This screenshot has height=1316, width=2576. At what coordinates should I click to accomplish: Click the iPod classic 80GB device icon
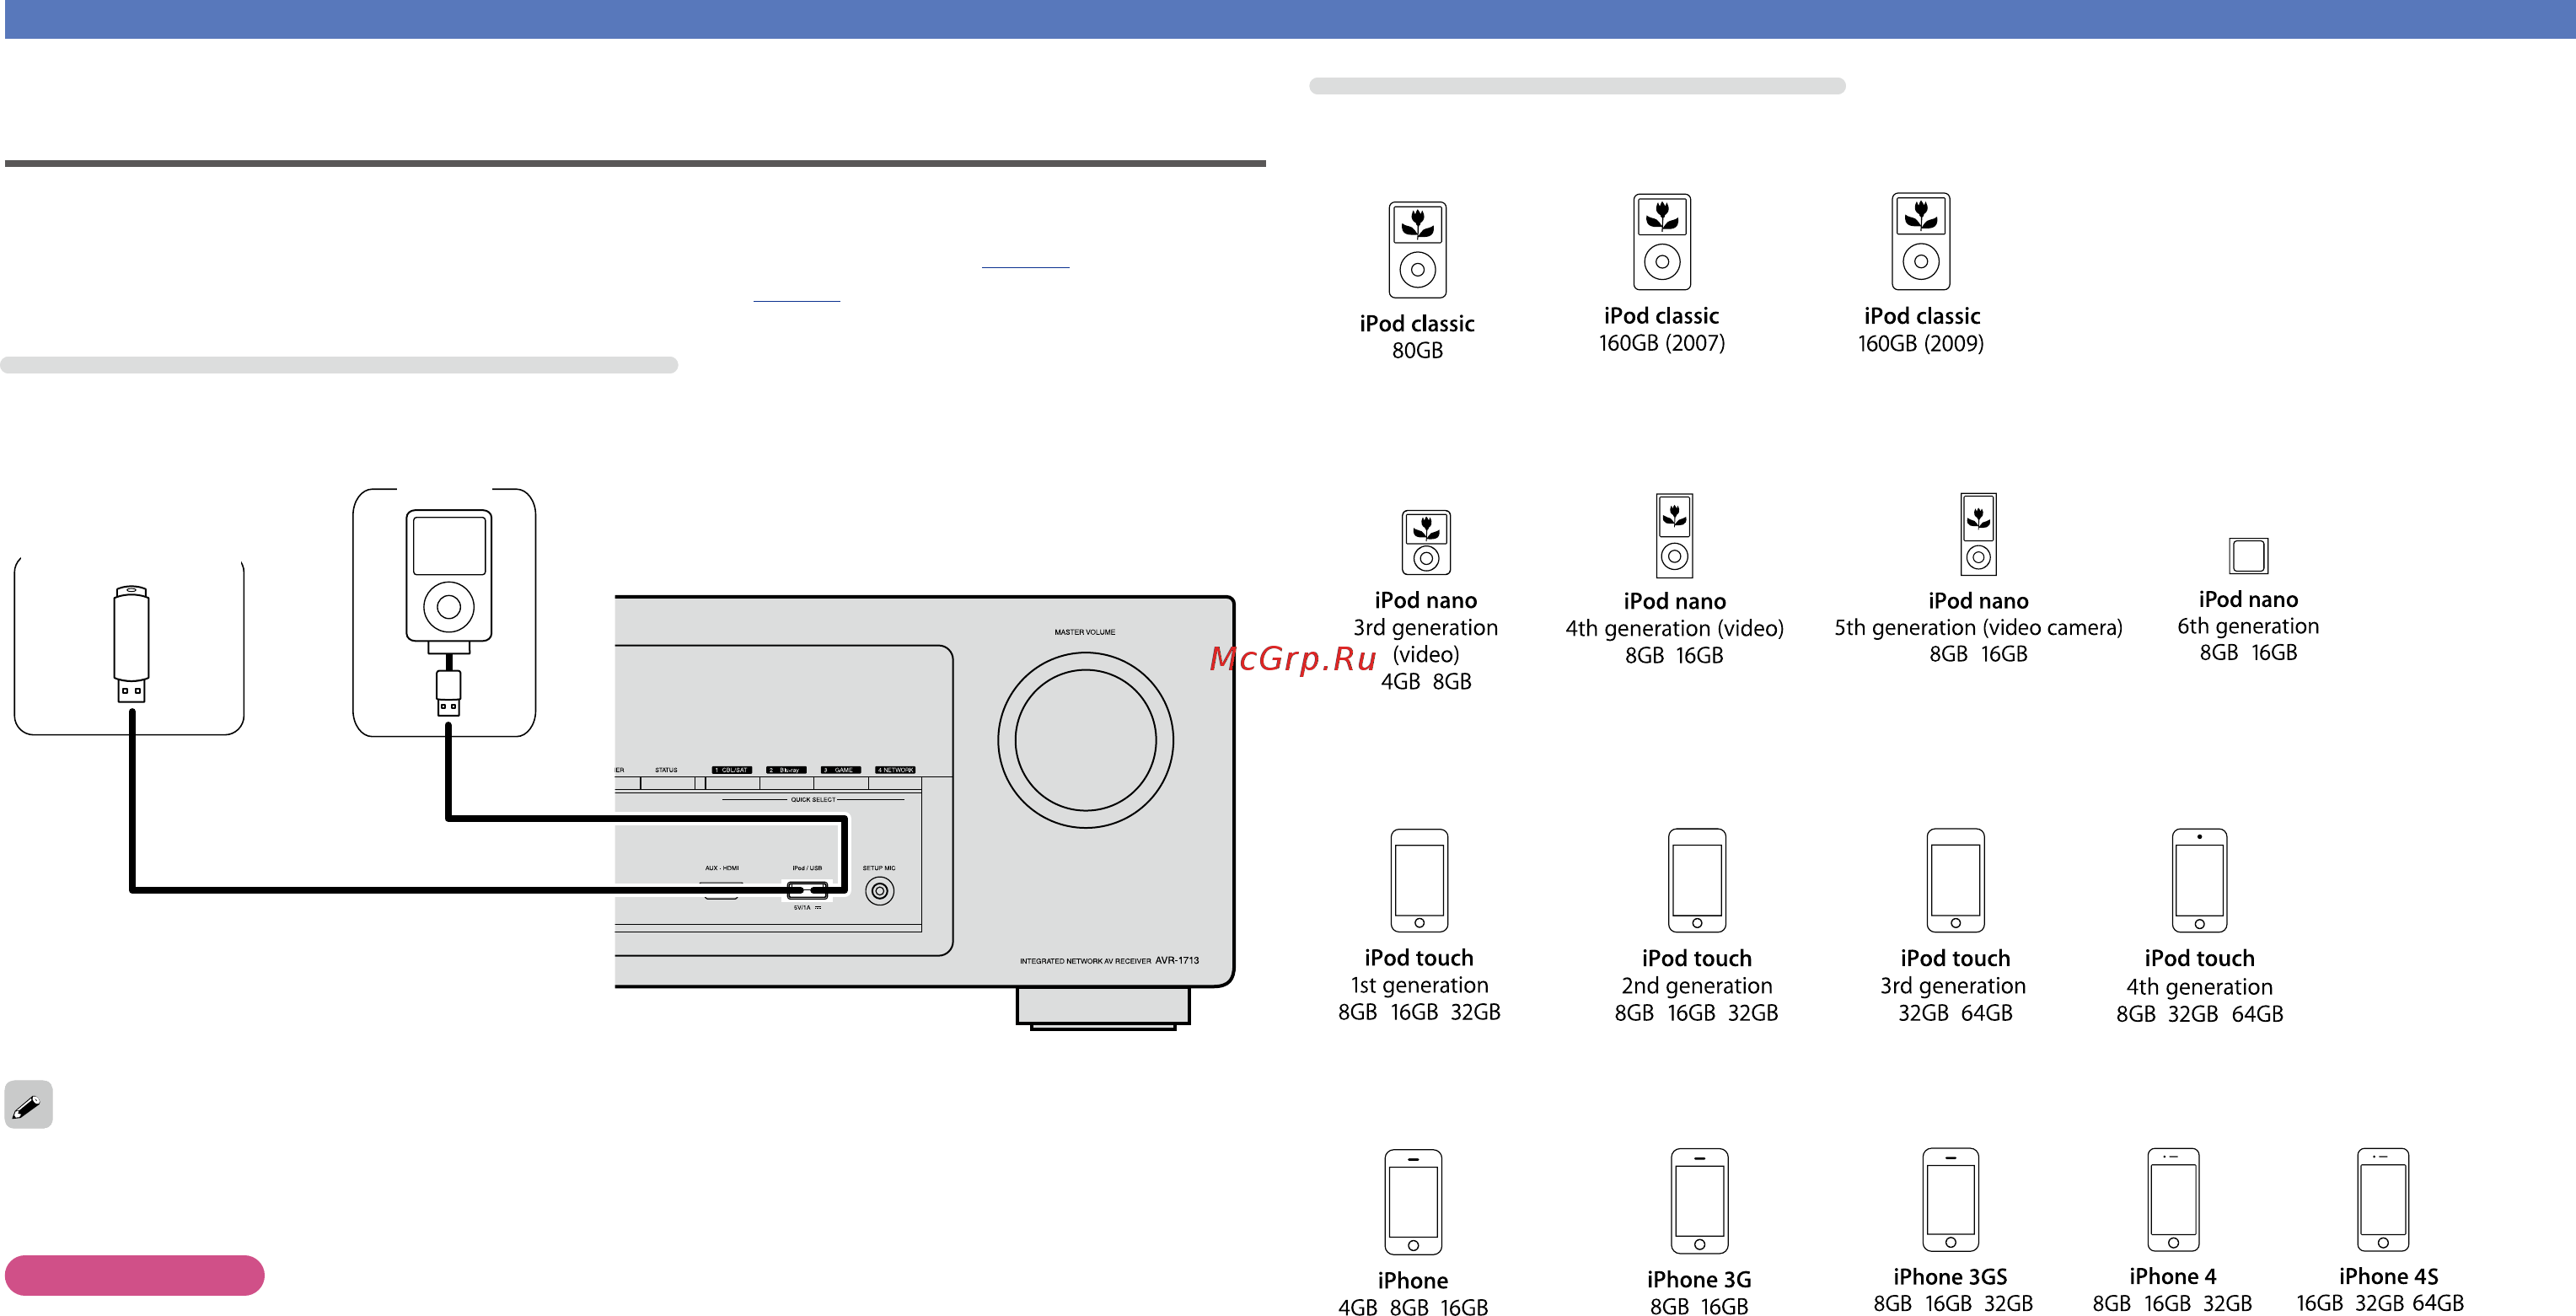pyautogui.click(x=1417, y=250)
